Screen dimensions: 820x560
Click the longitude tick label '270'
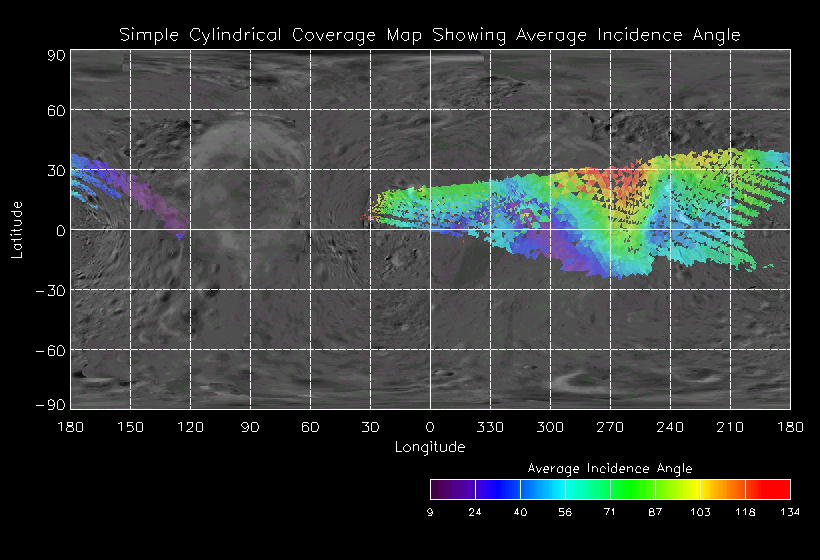click(610, 427)
